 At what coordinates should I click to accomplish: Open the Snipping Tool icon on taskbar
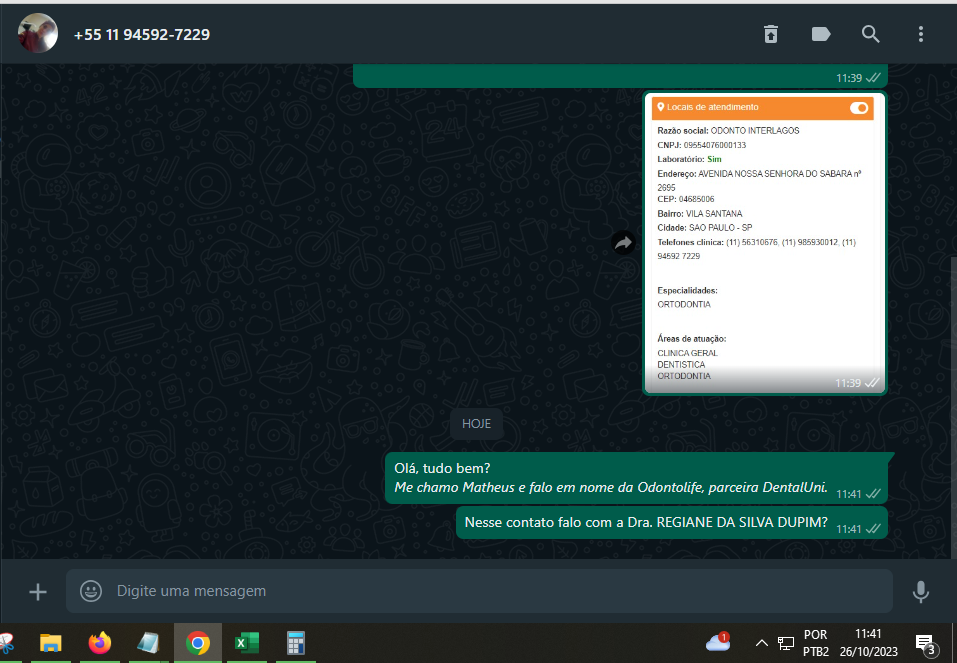pos(6,643)
